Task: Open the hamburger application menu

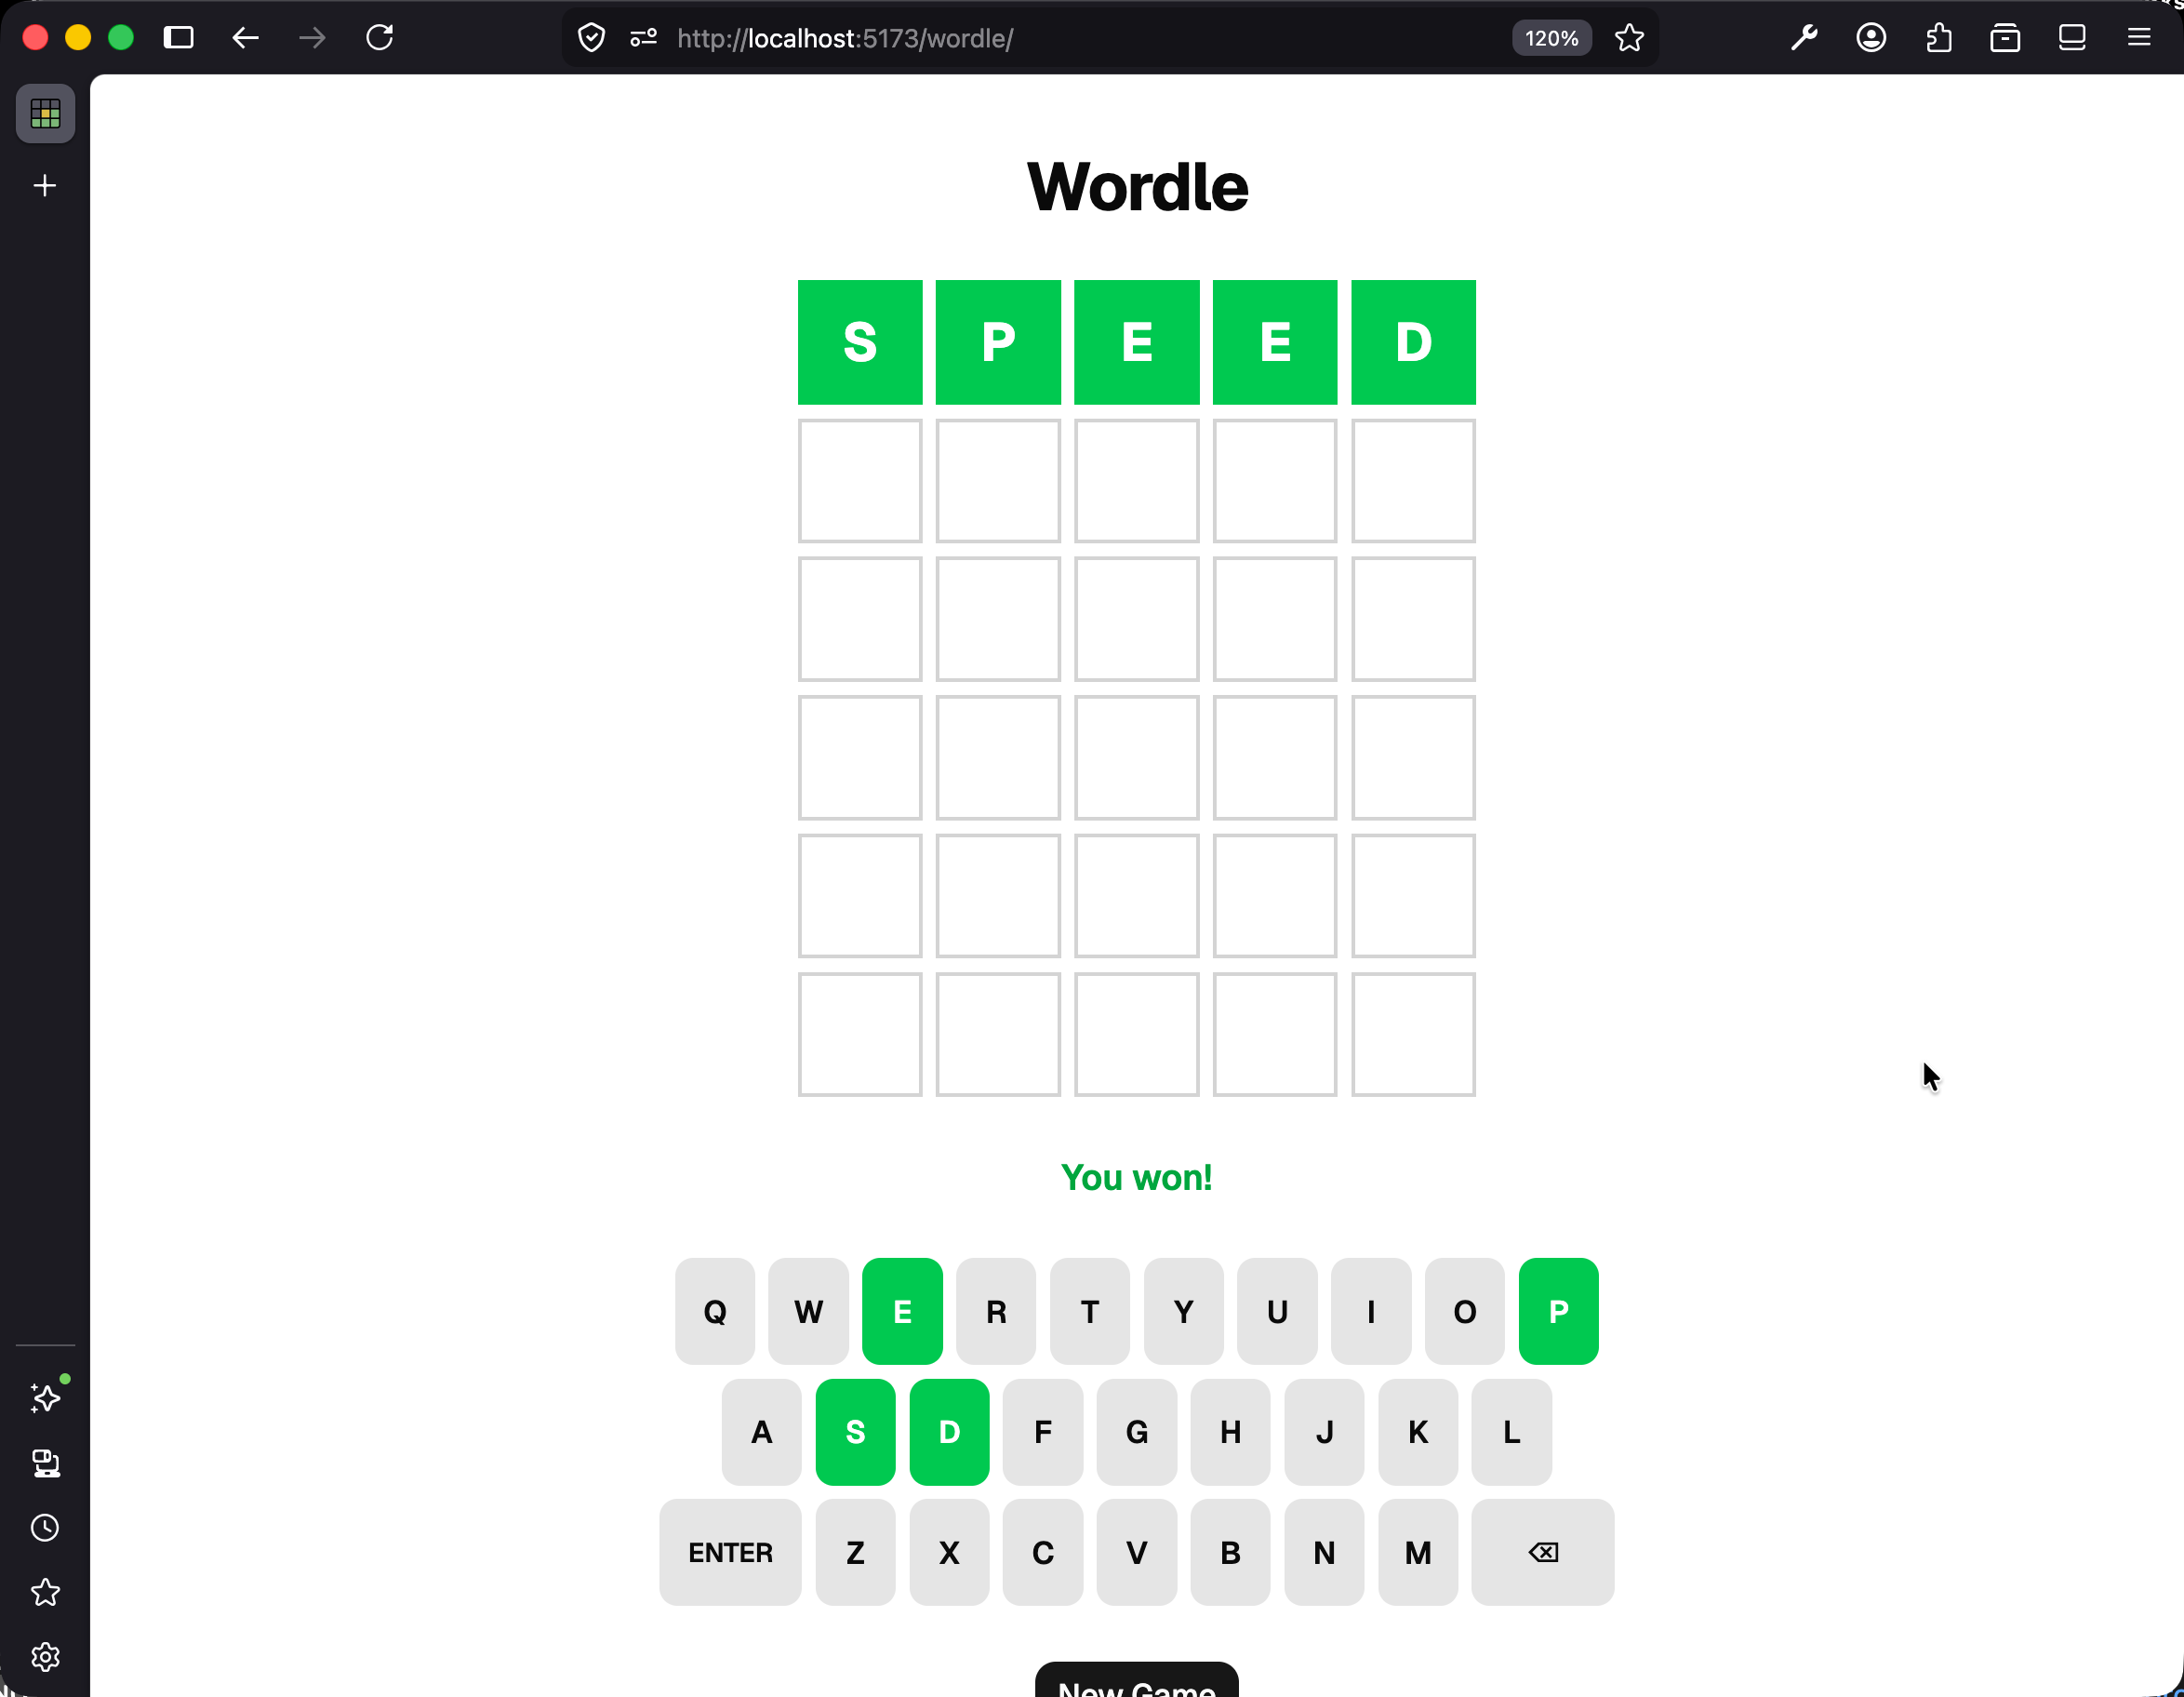Action: pyautogui.click(x=2139, y=38)
